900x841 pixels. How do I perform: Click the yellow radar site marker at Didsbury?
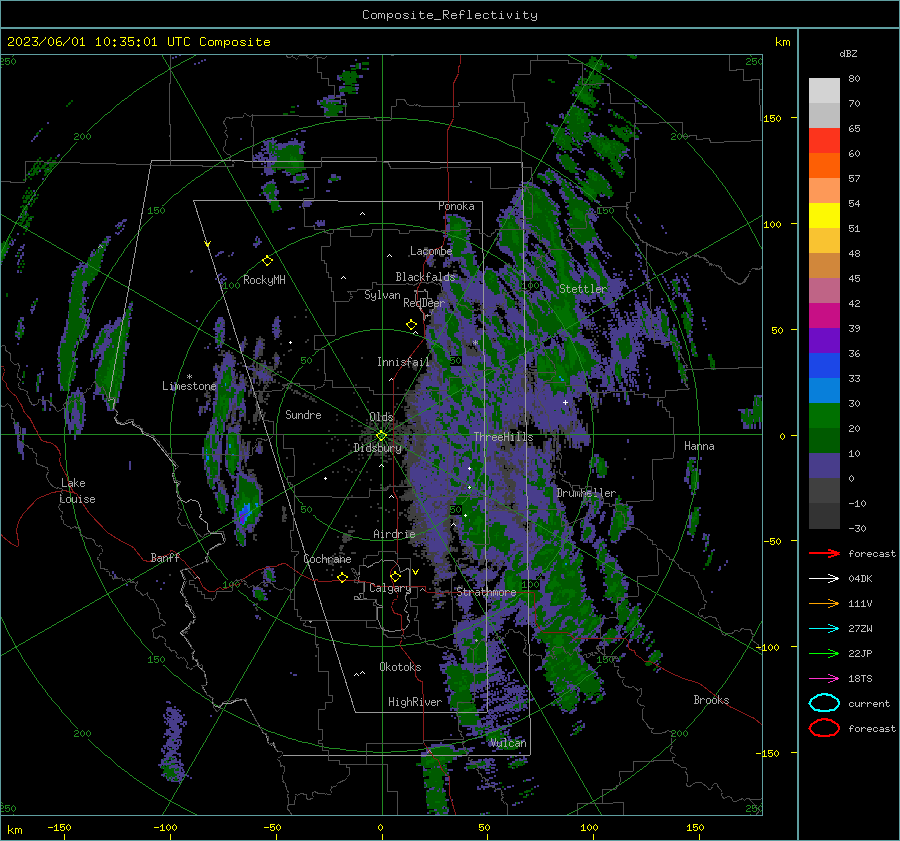(381, 436)
